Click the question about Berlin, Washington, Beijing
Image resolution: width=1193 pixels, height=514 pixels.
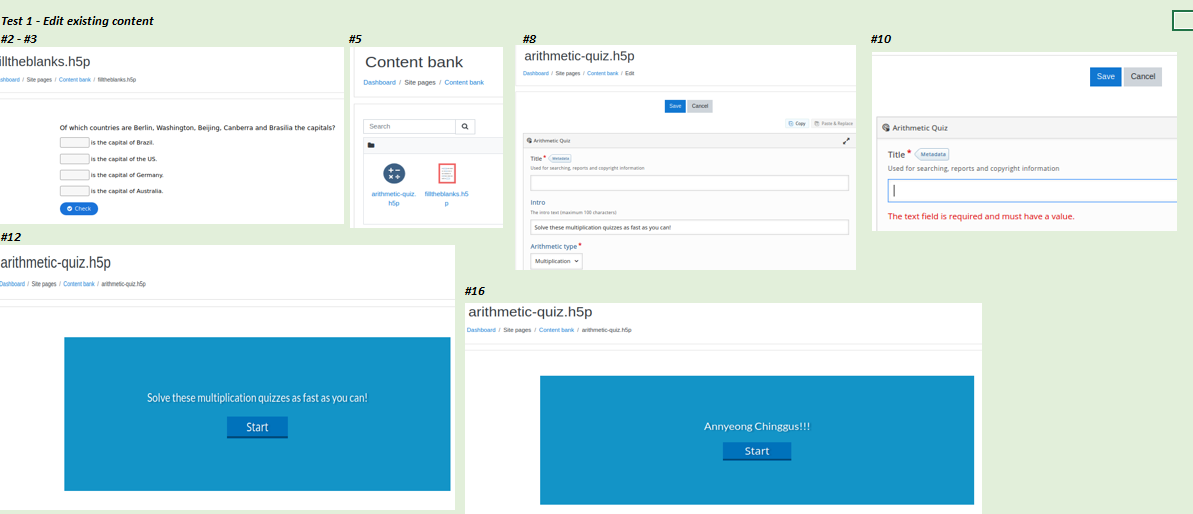tap(198, 128)
